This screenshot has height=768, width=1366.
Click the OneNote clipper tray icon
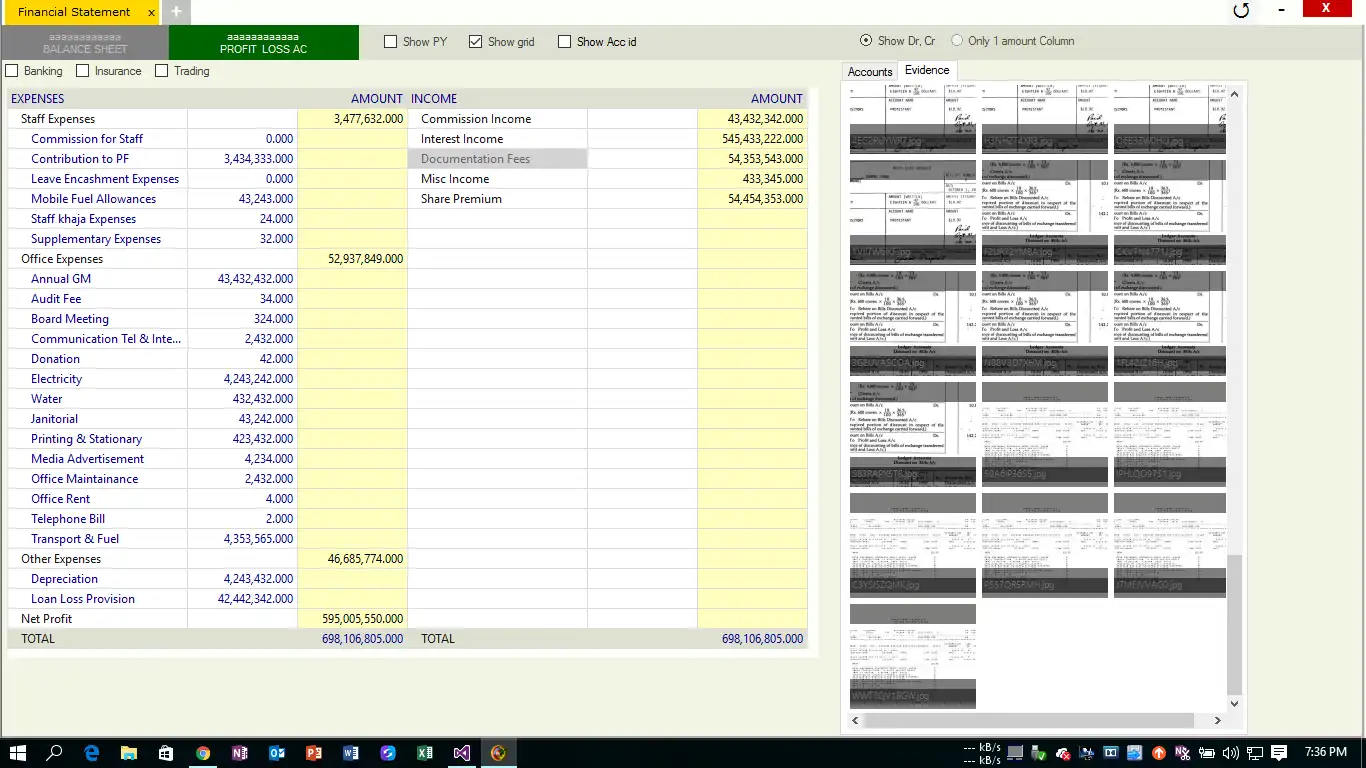click(x=1183, y=753)
